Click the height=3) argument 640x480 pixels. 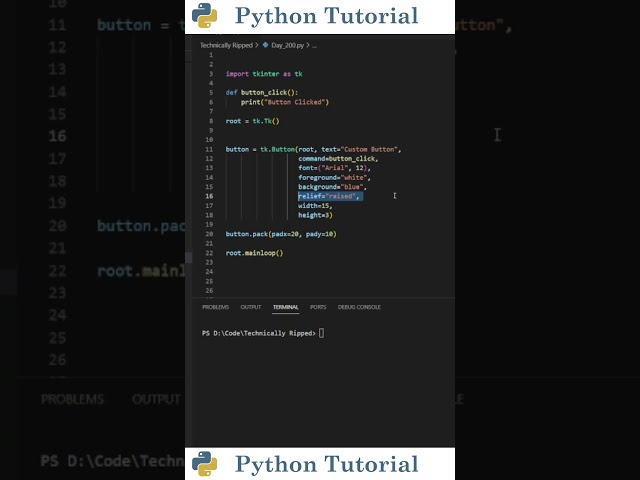click(x=315, y=215)
